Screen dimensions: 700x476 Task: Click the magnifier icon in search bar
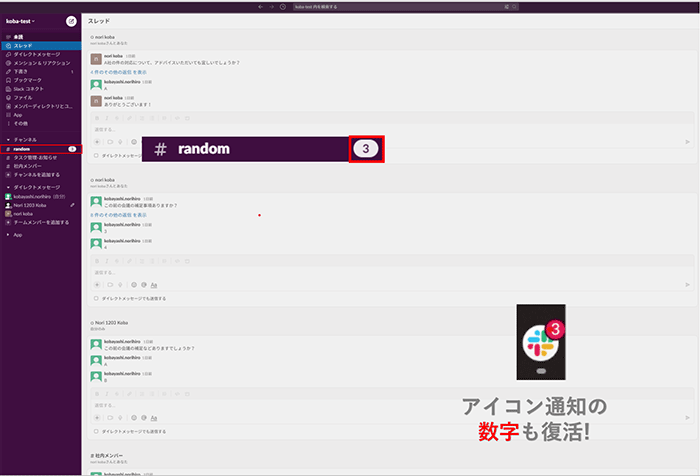pos(514,7)
